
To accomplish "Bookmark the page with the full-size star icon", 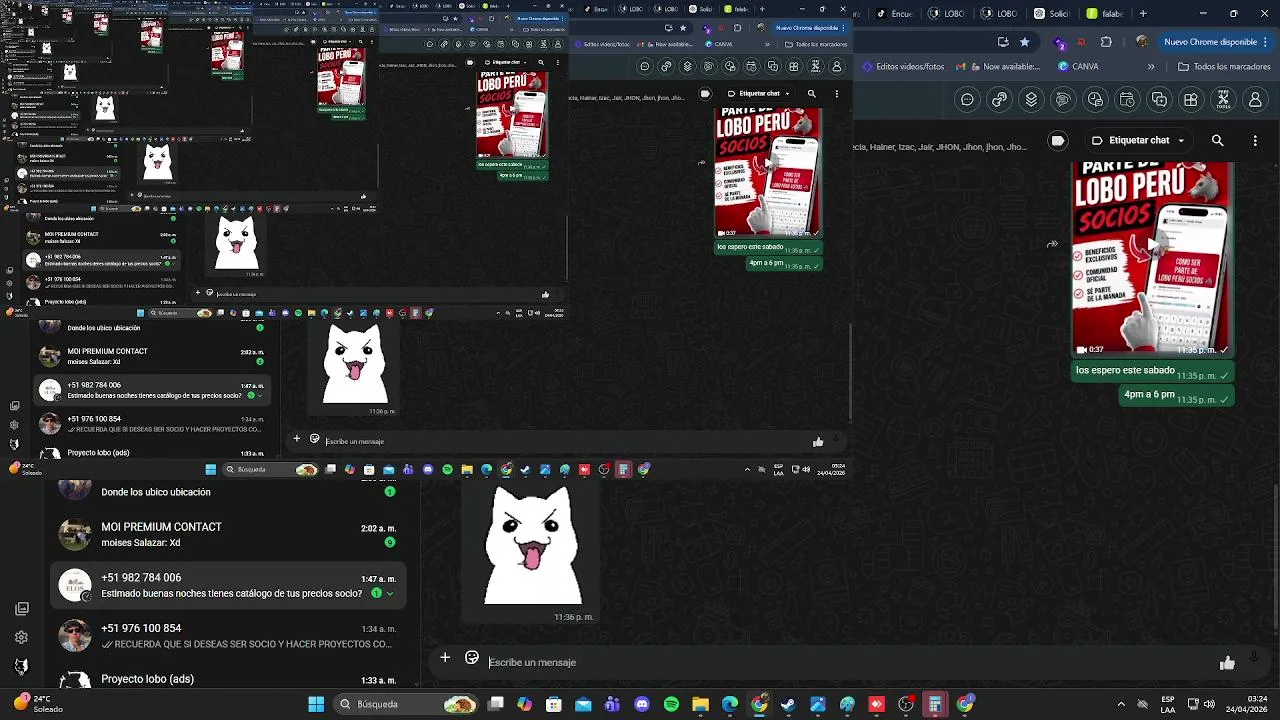I will tap(1024, 42).
